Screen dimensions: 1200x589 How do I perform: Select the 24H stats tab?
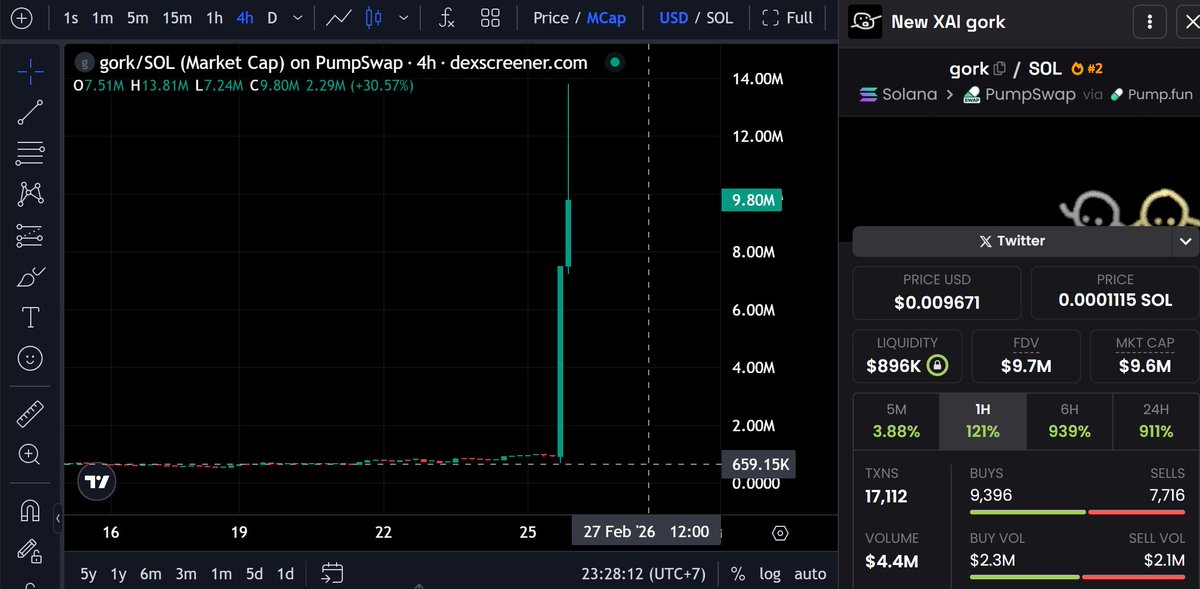[1155, 422]
